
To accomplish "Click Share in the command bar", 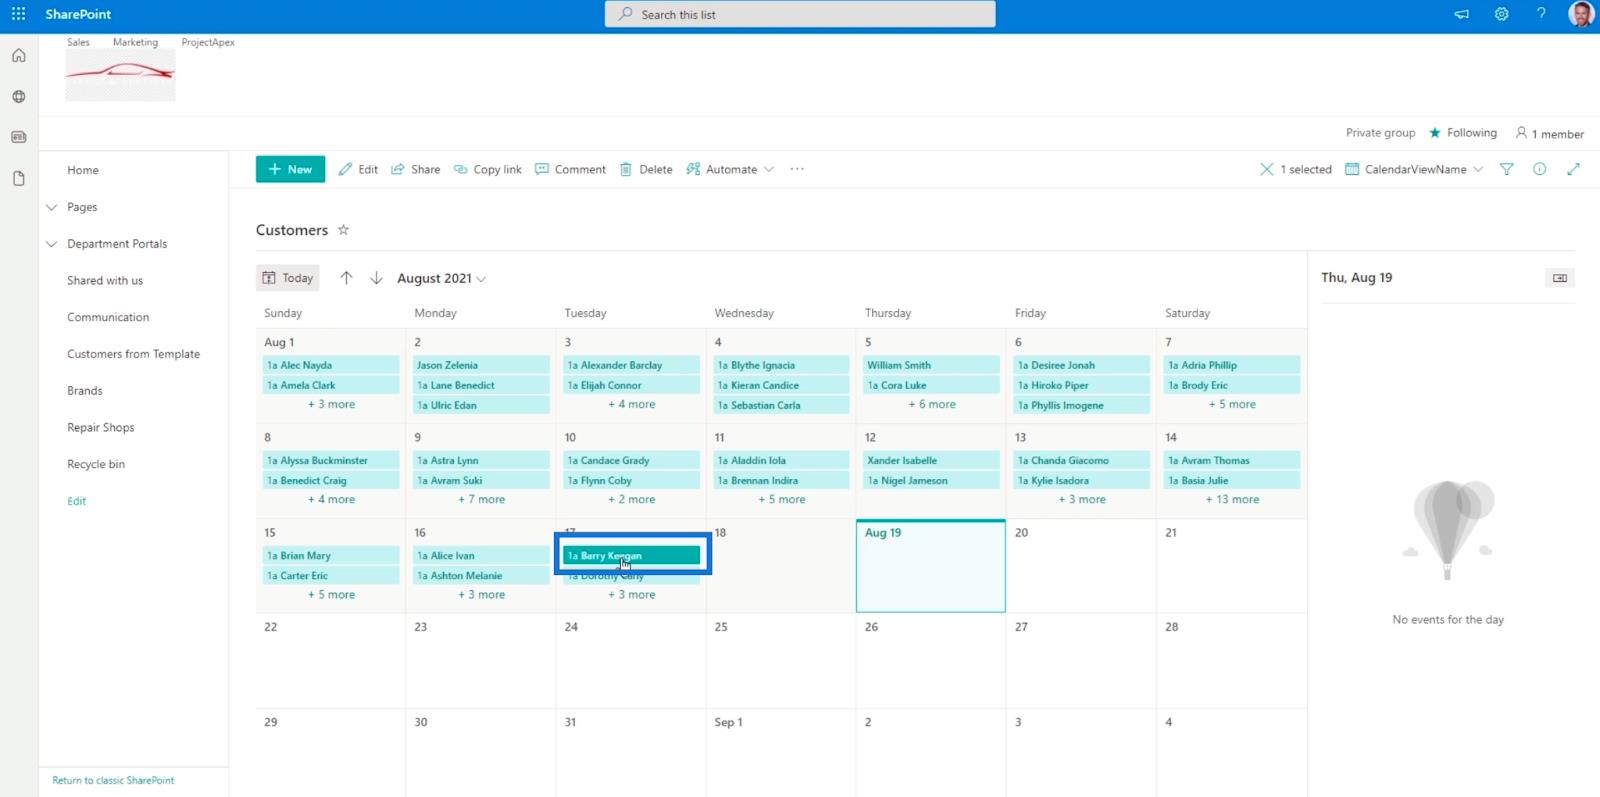I will pos(415,169).
